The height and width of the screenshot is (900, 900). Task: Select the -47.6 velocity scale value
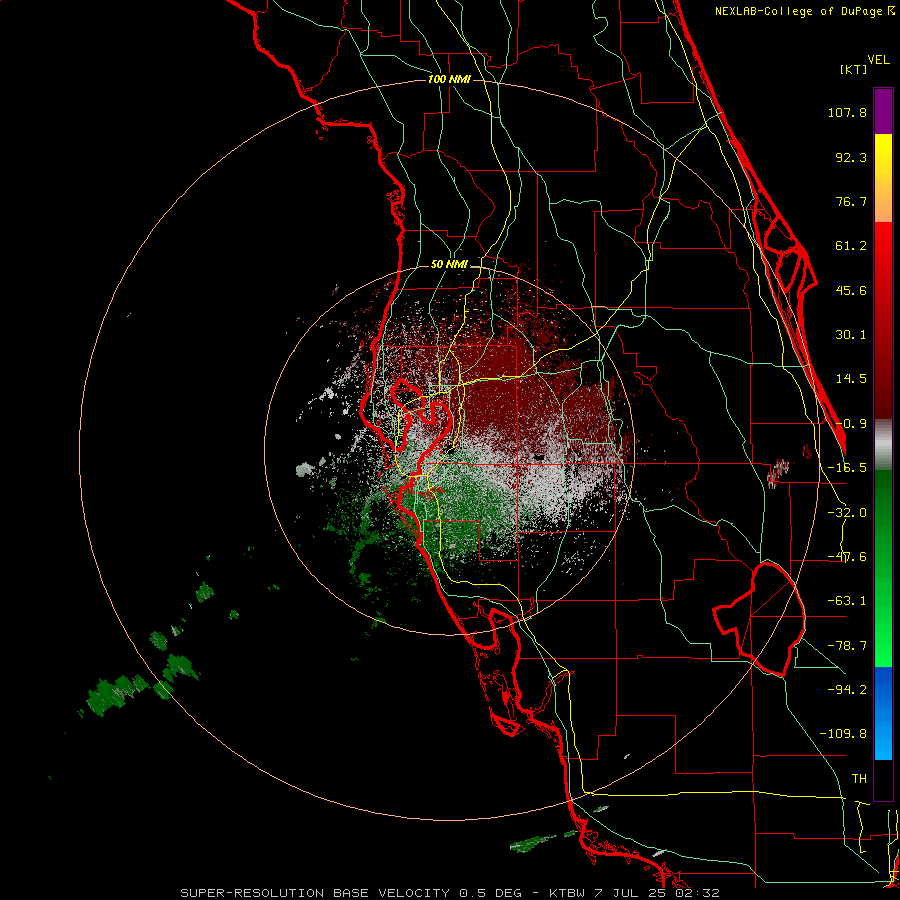(847, 557)
